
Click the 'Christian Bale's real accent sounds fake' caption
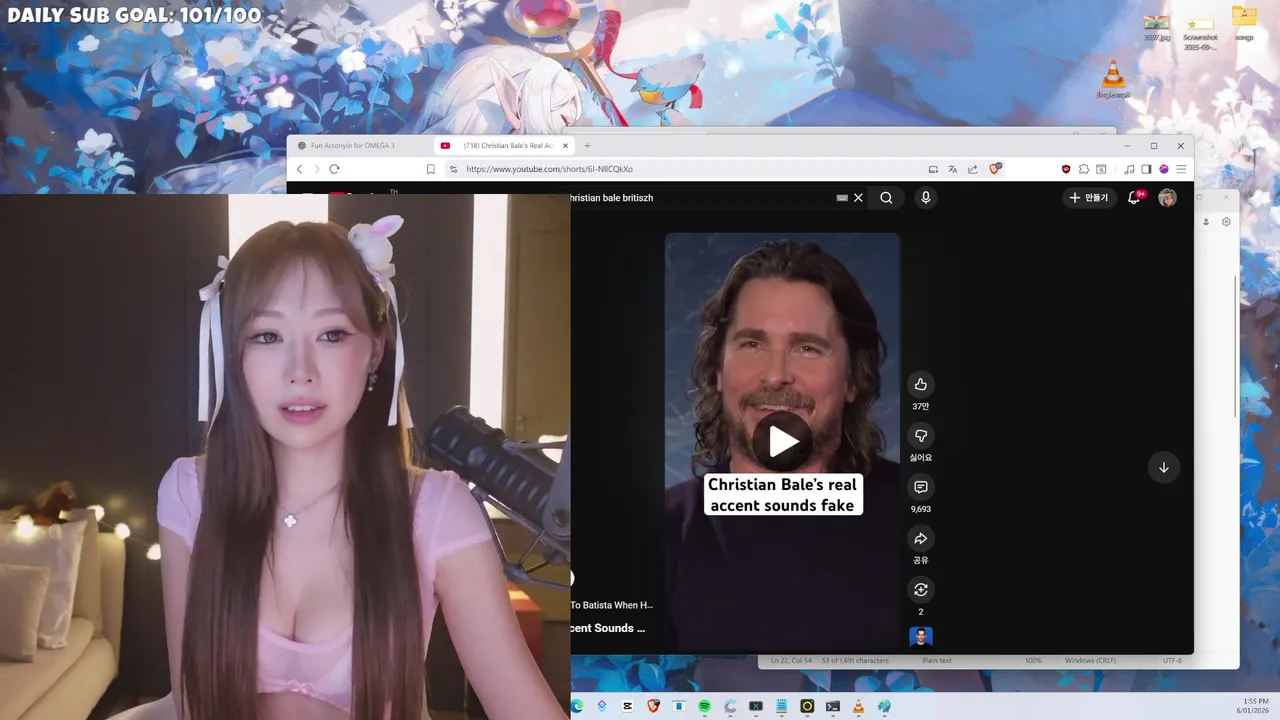[782, 495]
